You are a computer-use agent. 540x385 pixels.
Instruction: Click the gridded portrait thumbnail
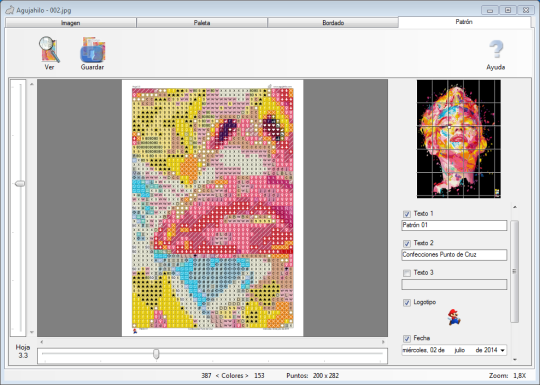click(459, 139)
